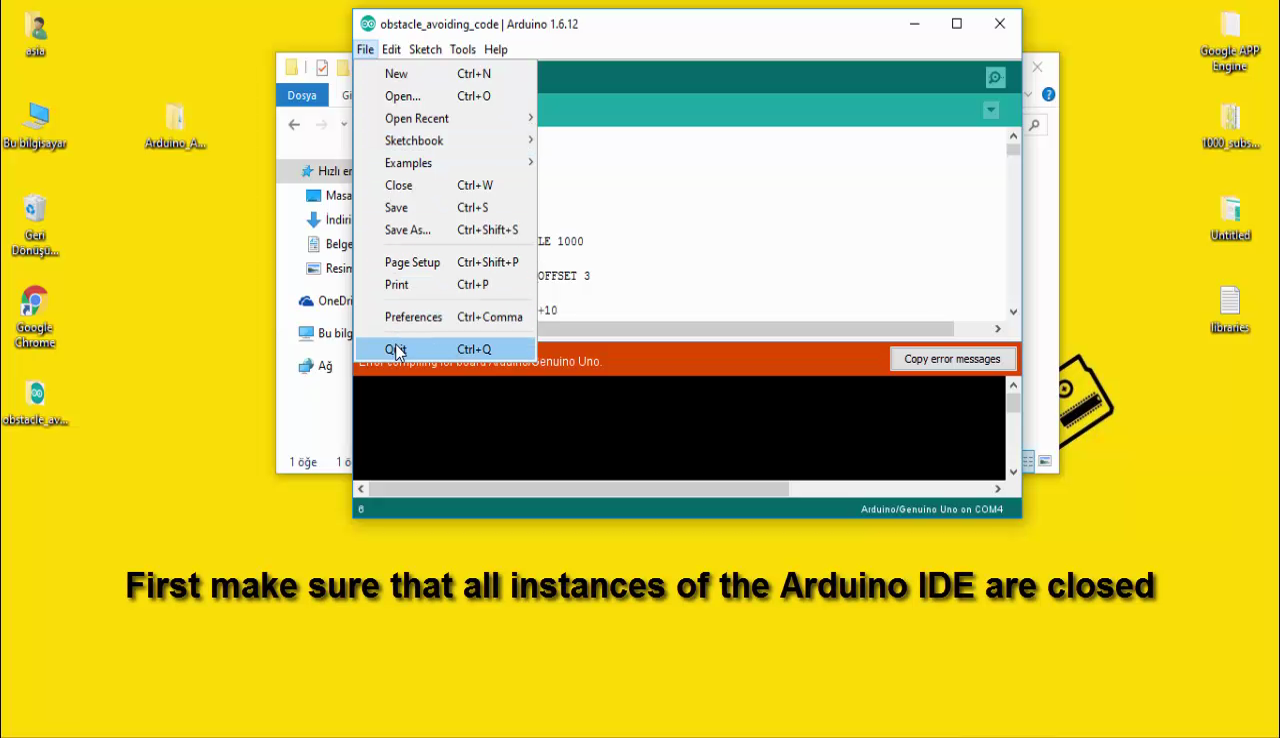This screenshot has width=1280, height=738.
Task: Switch to the Dosya ribbon tab
Action: pyautogui.click(x=301, y=94)
